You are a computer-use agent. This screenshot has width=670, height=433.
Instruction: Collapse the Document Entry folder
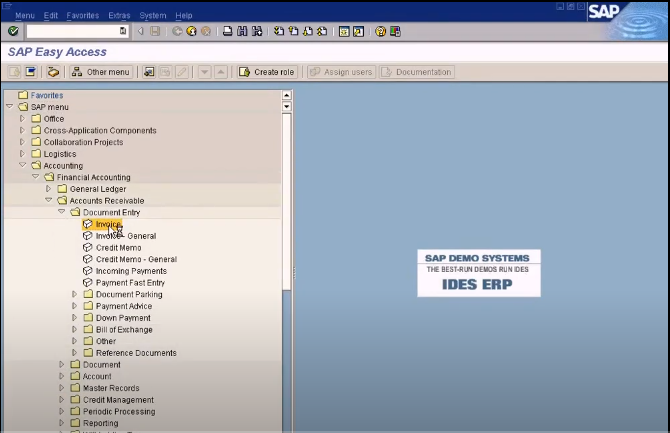point(62,212)
